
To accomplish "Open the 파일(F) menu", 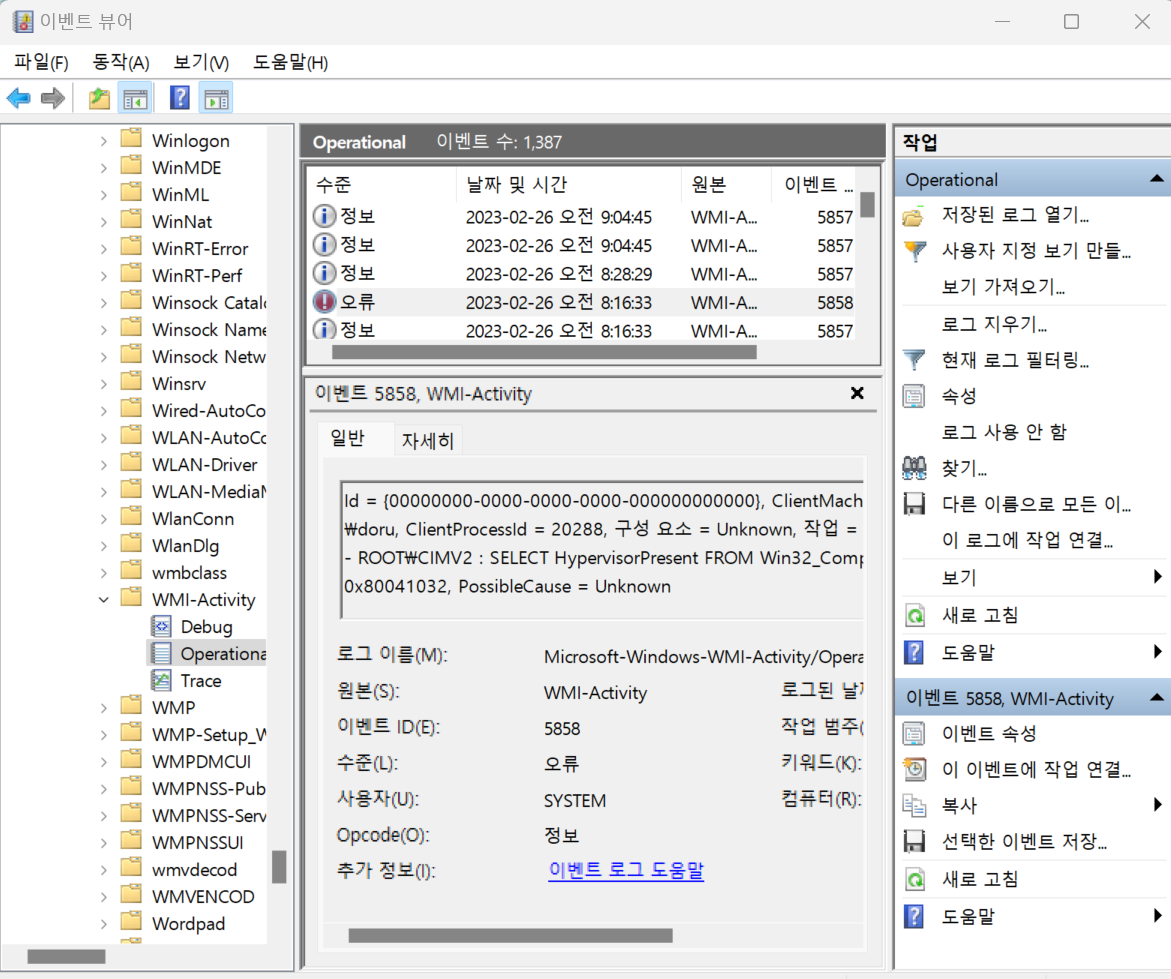I will coord(41,62).
